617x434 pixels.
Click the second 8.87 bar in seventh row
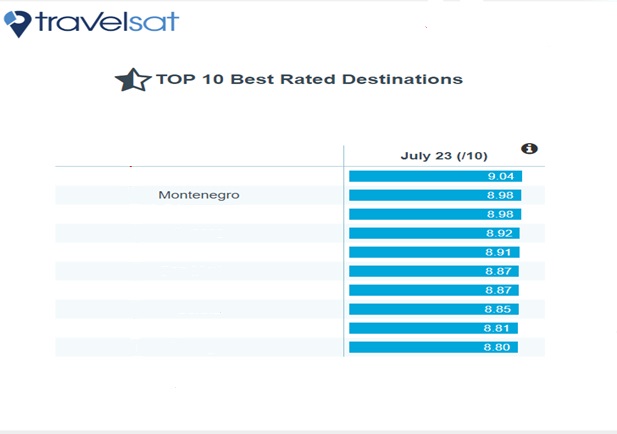(x=434, y=290)
